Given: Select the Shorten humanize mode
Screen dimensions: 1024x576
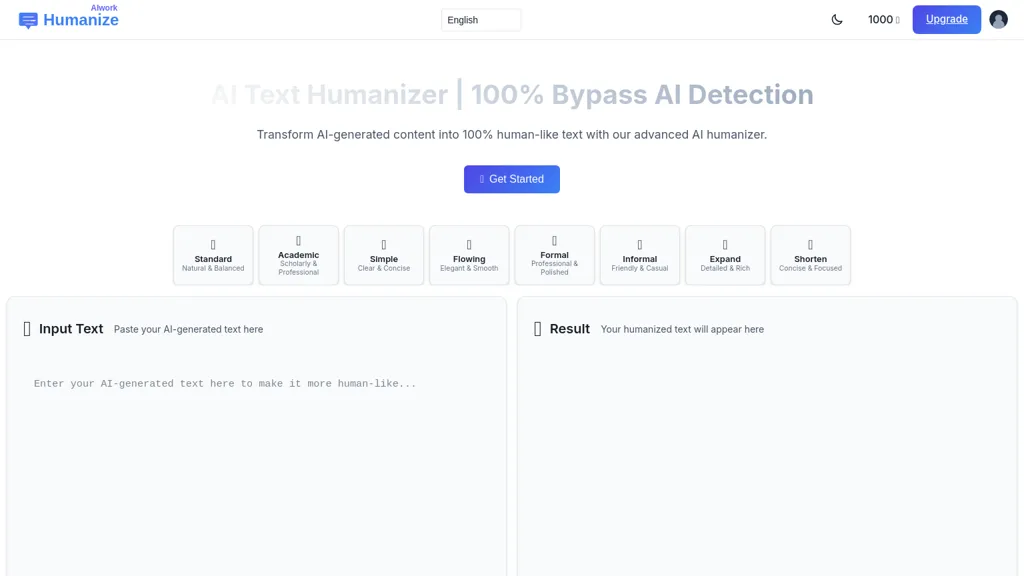Looking at the screenshot, I should pos(810,255).
